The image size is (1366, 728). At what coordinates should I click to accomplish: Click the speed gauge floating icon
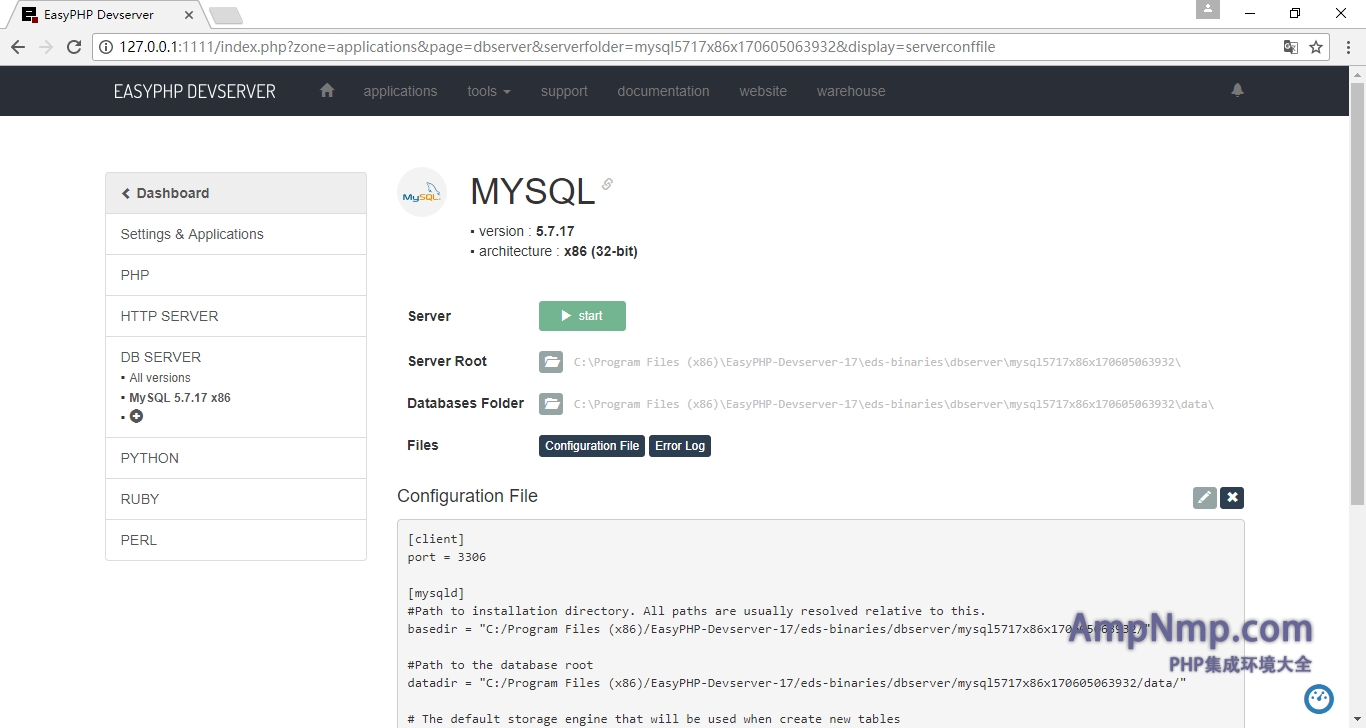point(1319,698)
